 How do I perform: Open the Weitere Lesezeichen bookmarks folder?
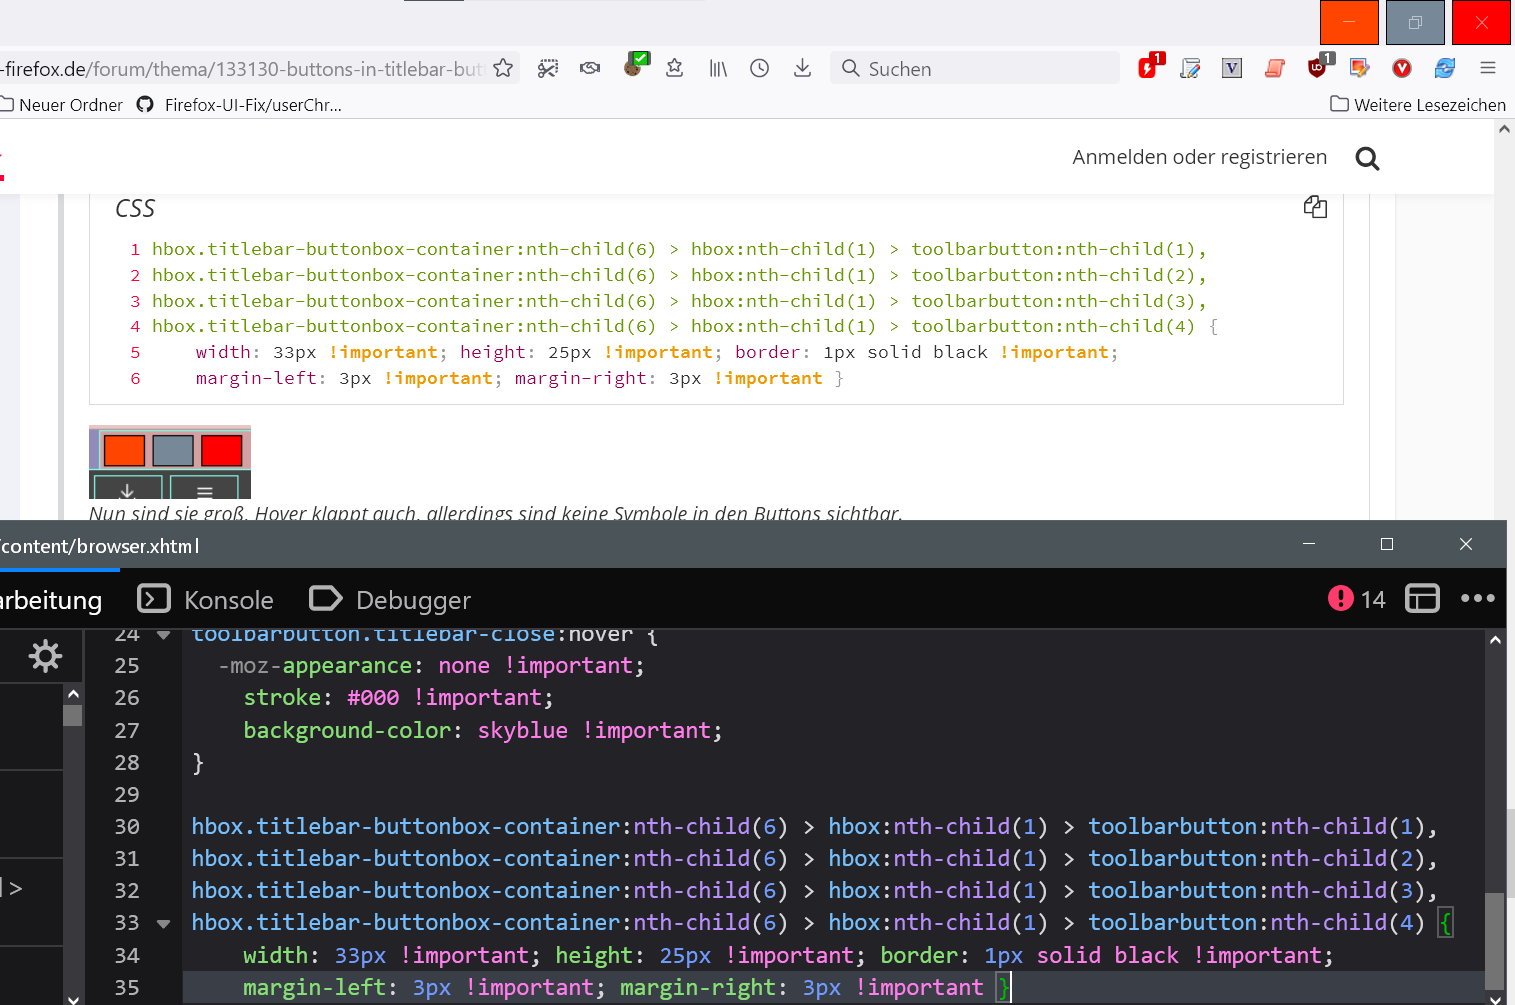click(x=1417, y=105)
